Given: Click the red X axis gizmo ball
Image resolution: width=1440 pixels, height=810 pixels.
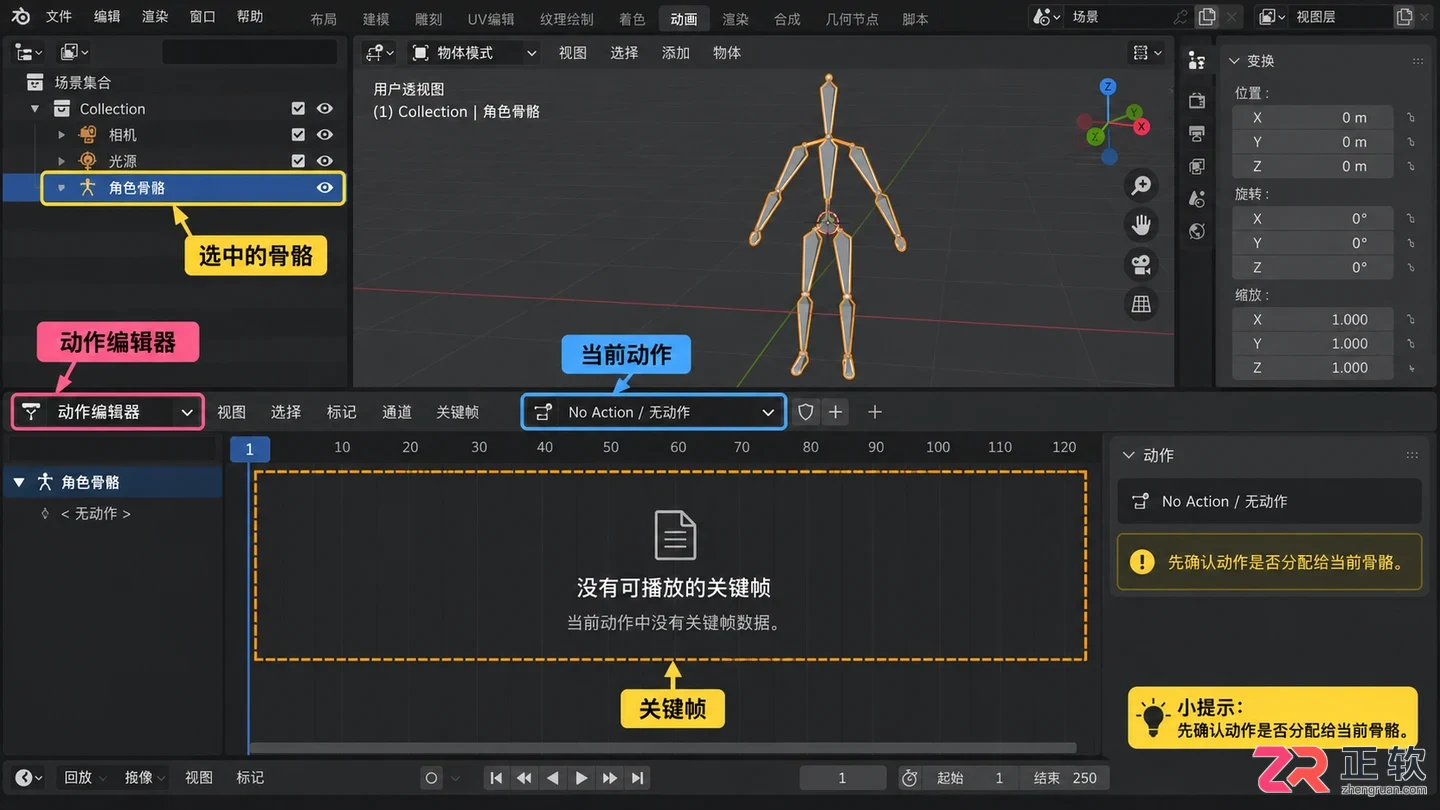Looking at the screenshot, I should click(1141, 127).
